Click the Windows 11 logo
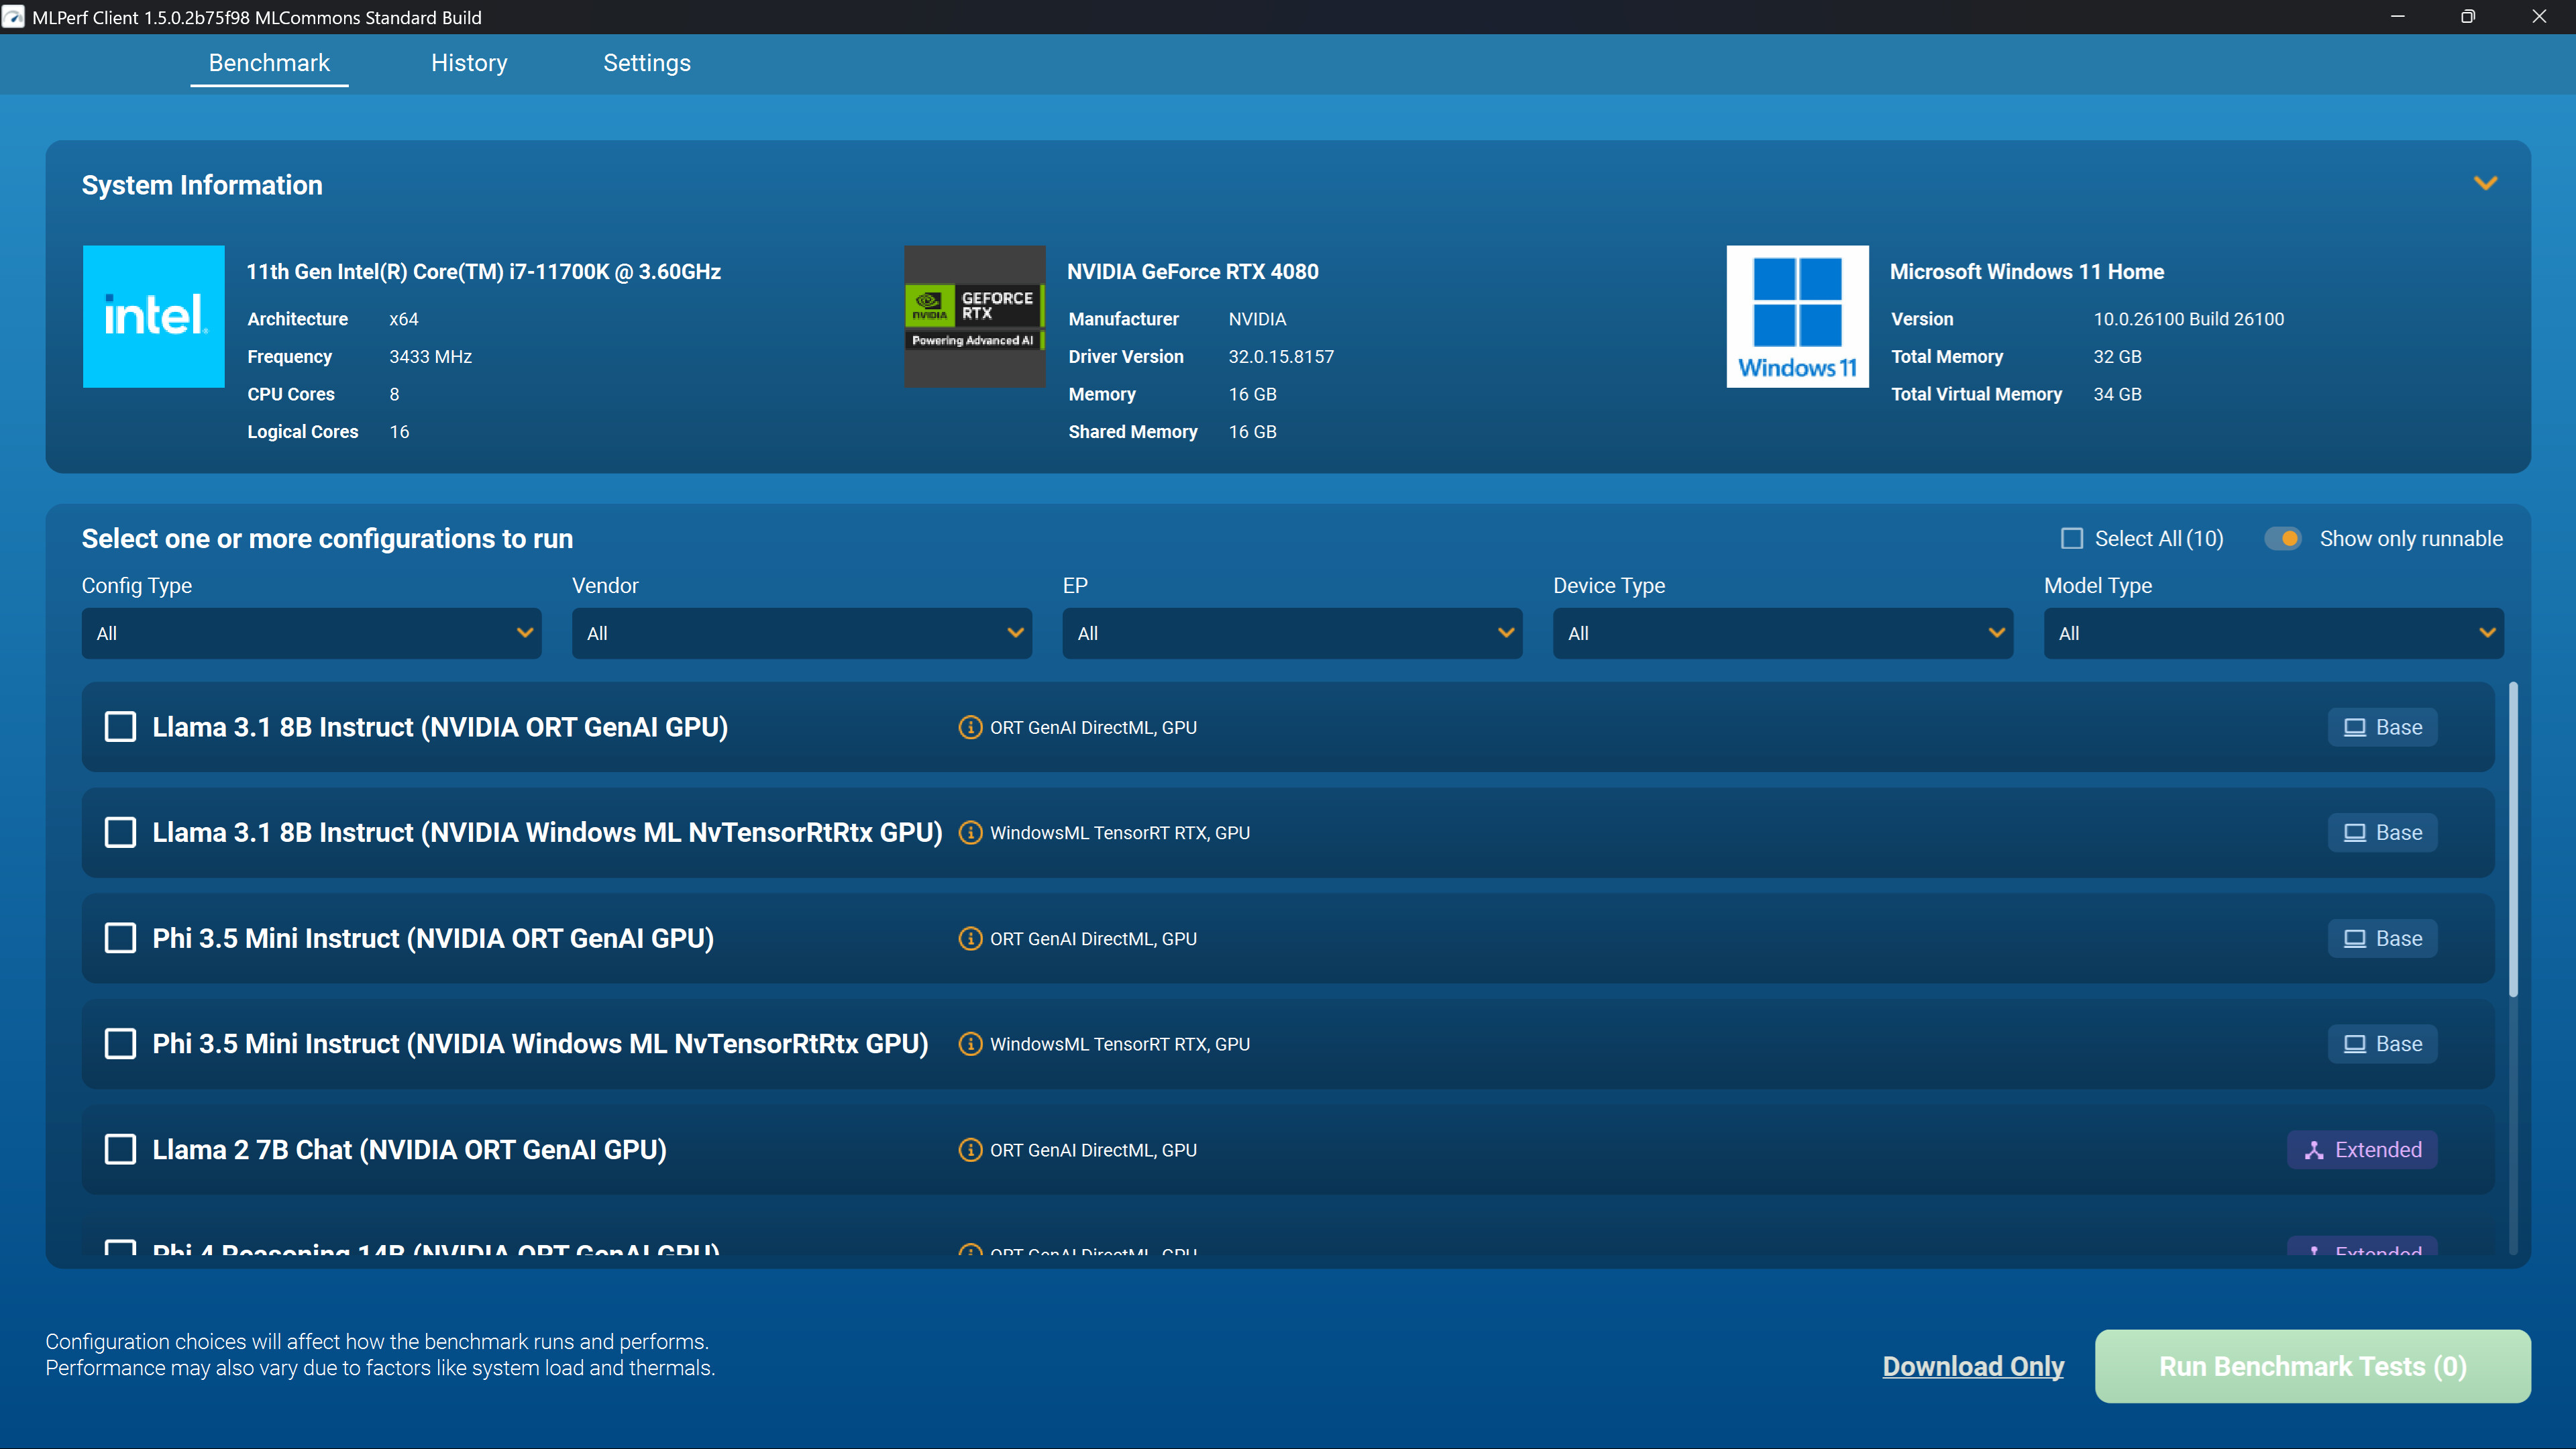 [1797, 316]
